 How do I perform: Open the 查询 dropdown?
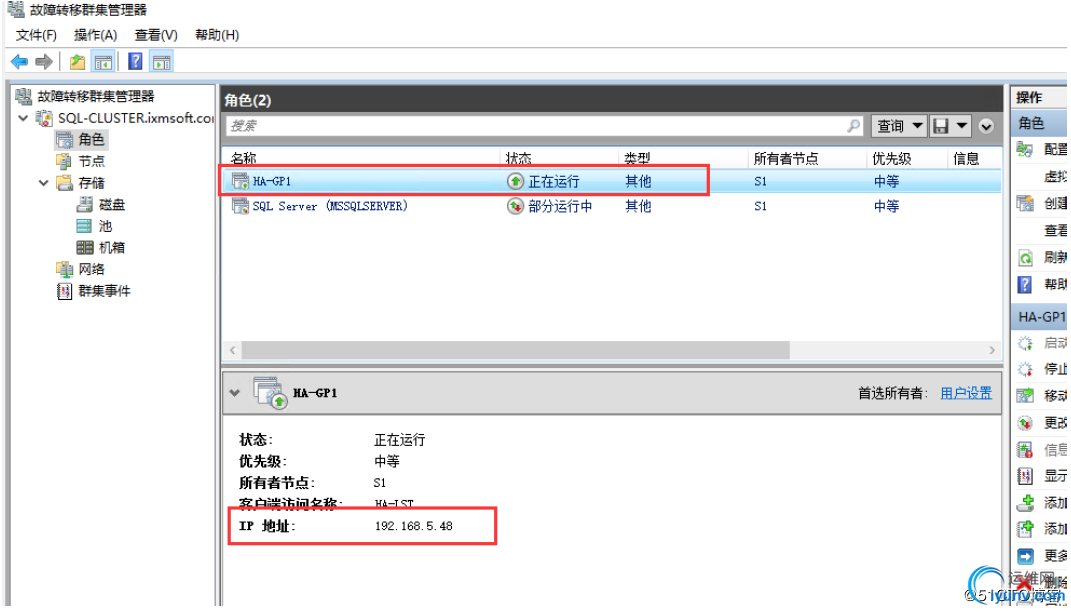(x=899, y=126)
